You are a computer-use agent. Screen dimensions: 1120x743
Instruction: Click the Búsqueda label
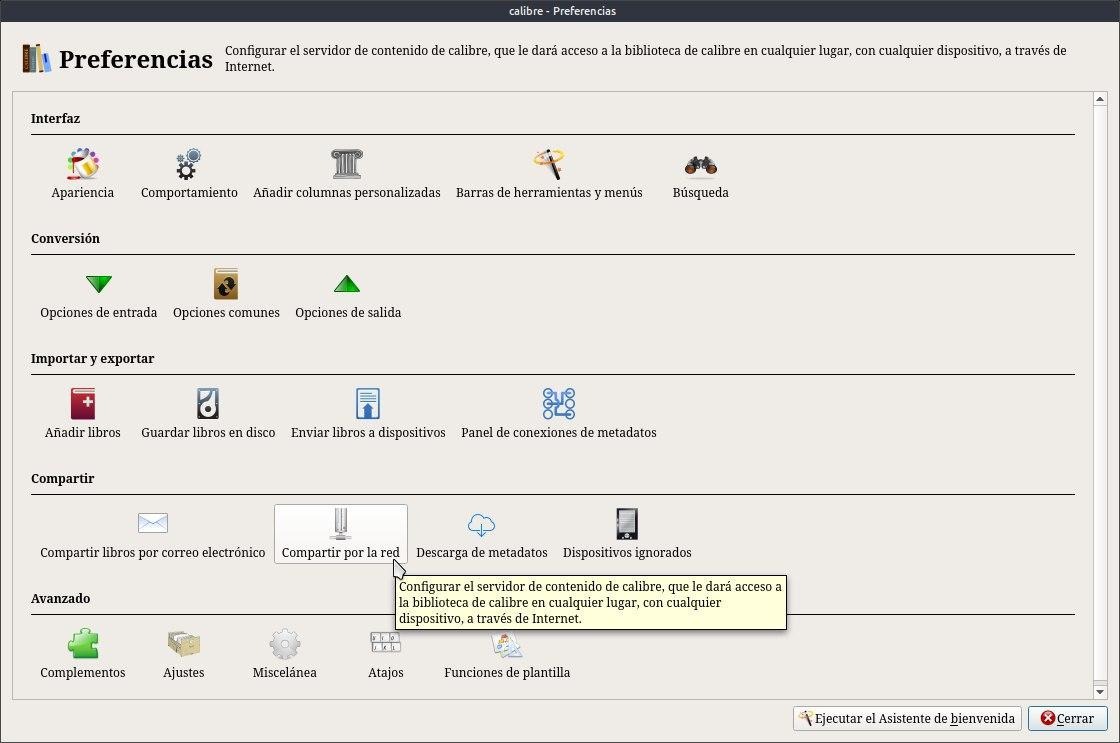click(x=701, y=192)
